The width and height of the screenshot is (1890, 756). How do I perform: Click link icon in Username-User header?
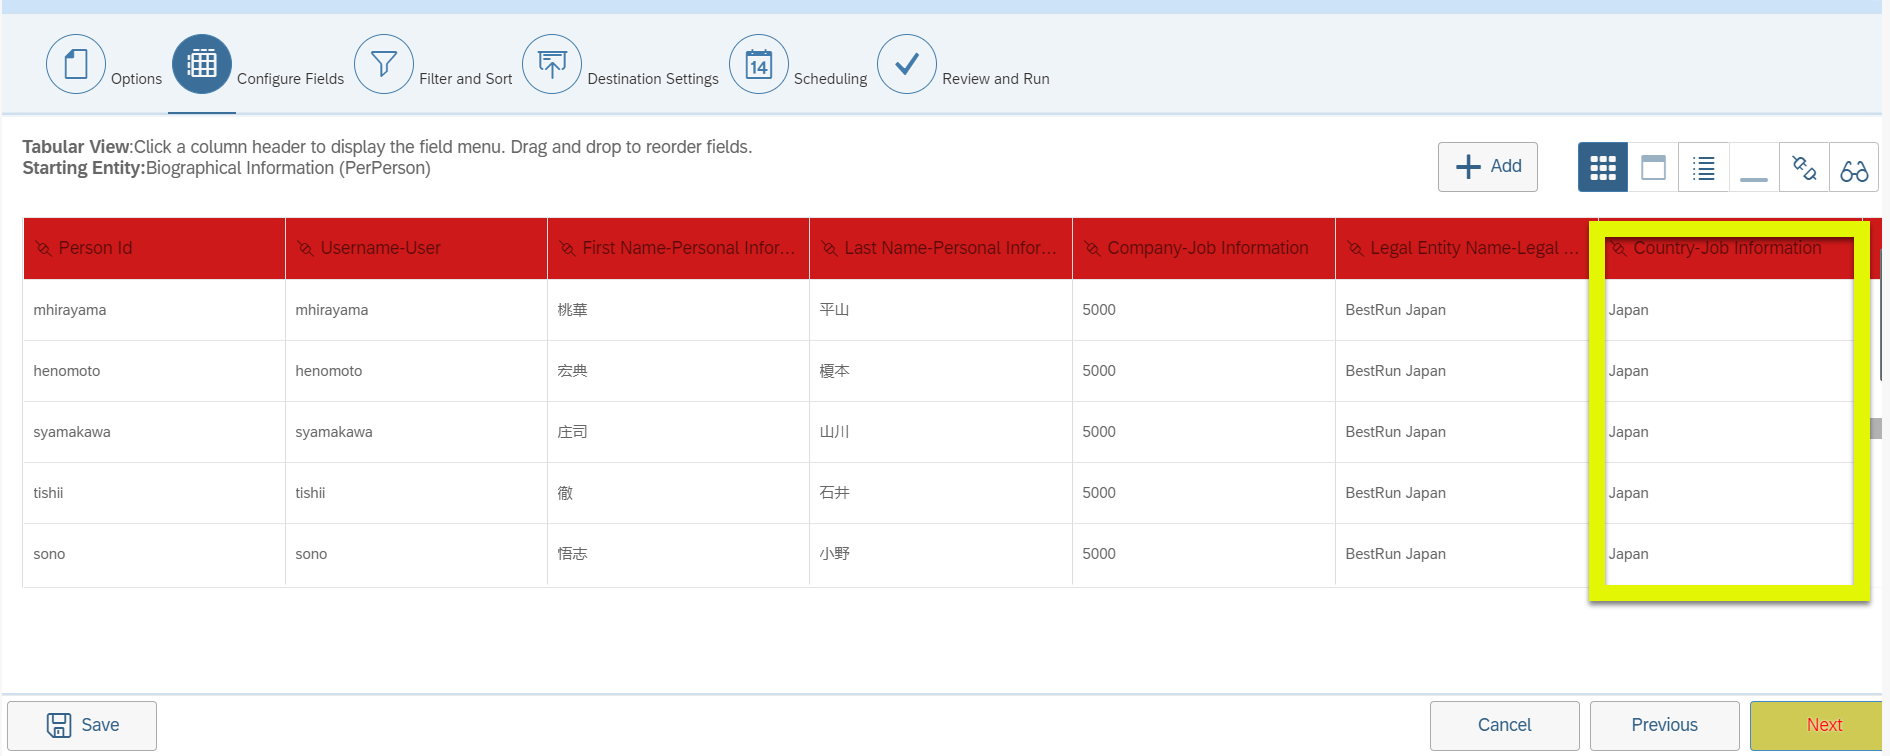305,248
